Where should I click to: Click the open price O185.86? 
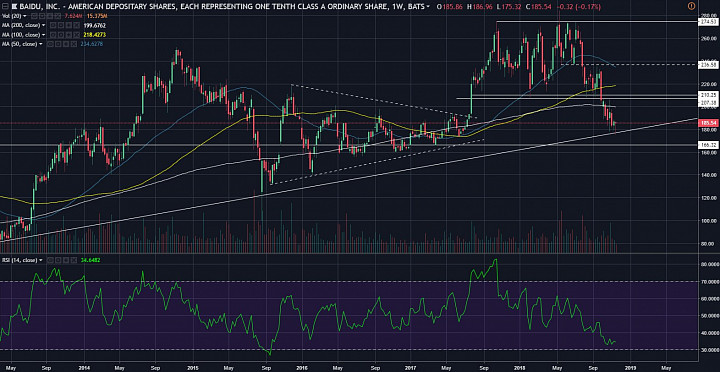point(450,6)
